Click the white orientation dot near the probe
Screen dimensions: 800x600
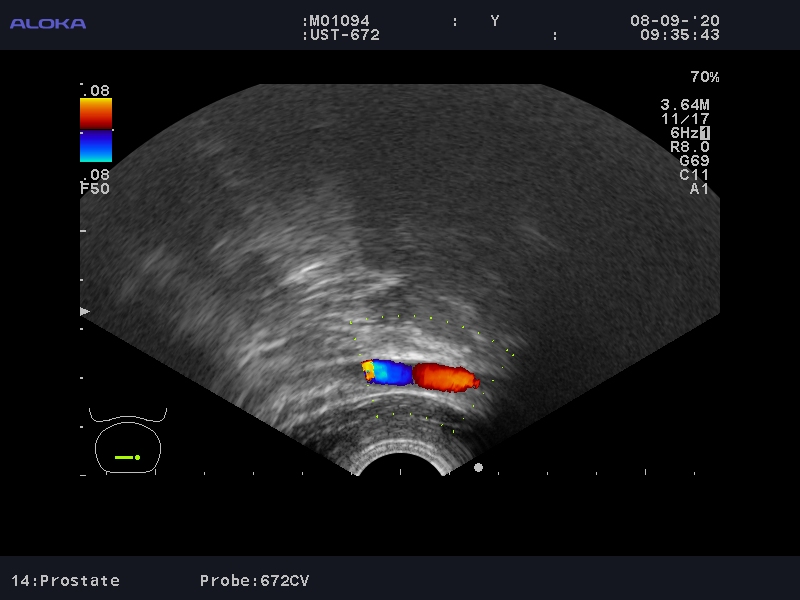coord(478,467)
